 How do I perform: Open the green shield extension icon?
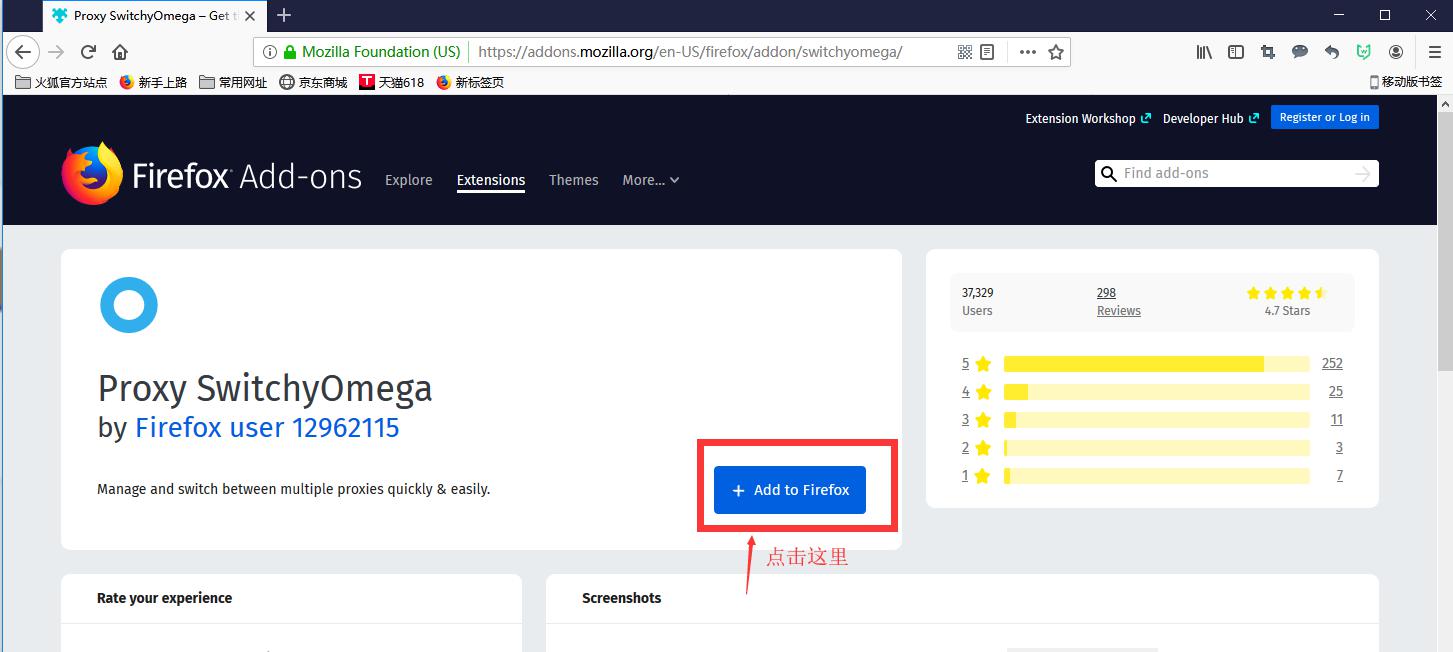coord(1363,52)
